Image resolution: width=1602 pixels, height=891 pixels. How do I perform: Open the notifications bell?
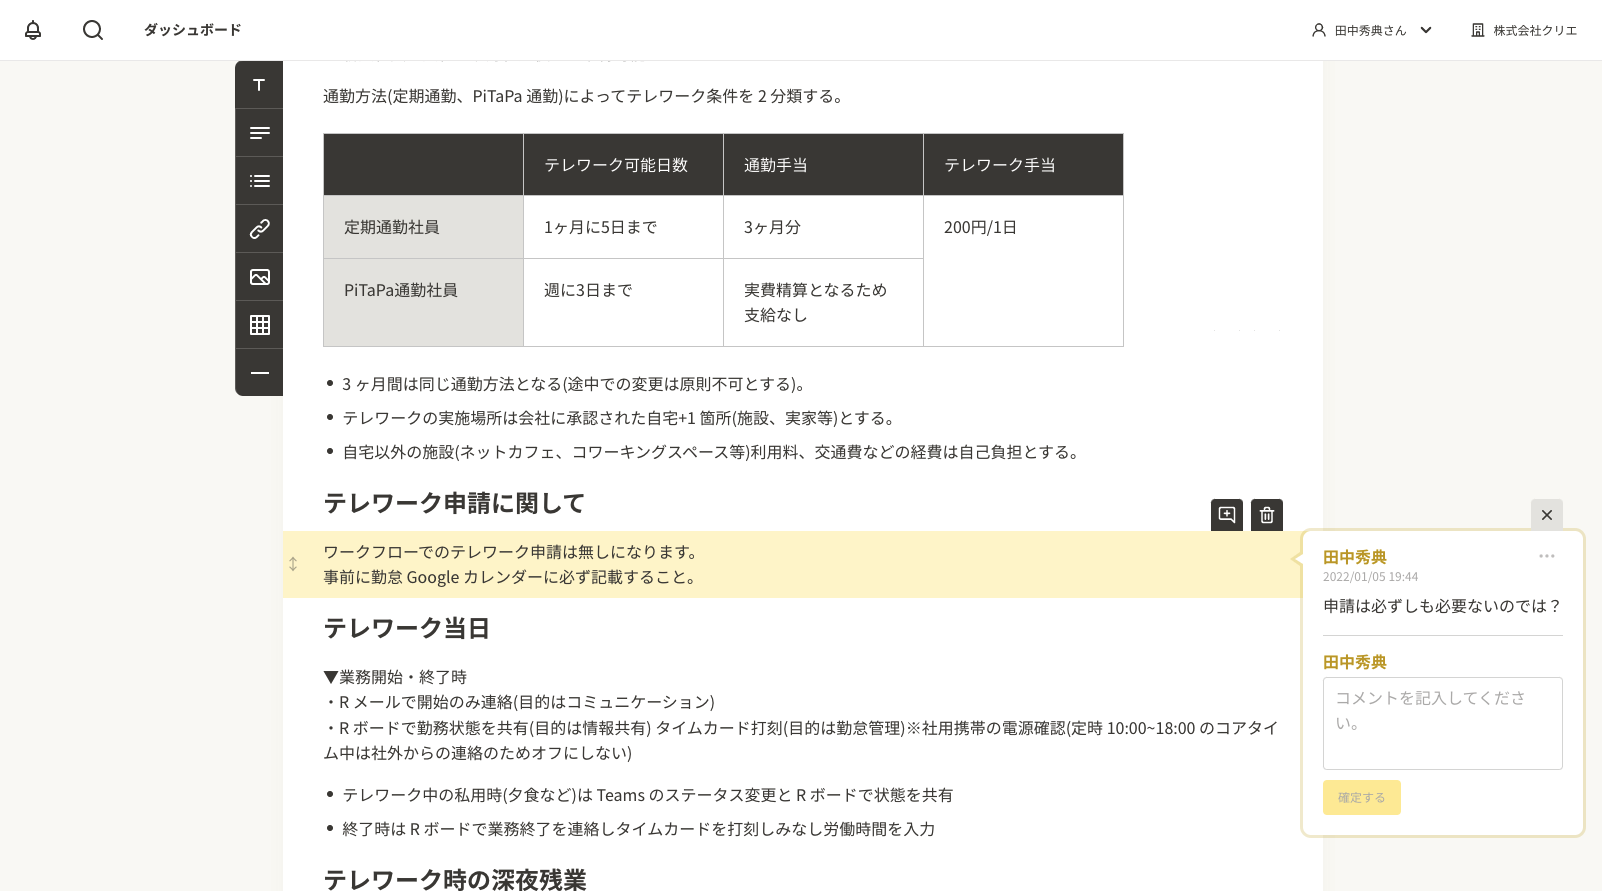(33, 30)
